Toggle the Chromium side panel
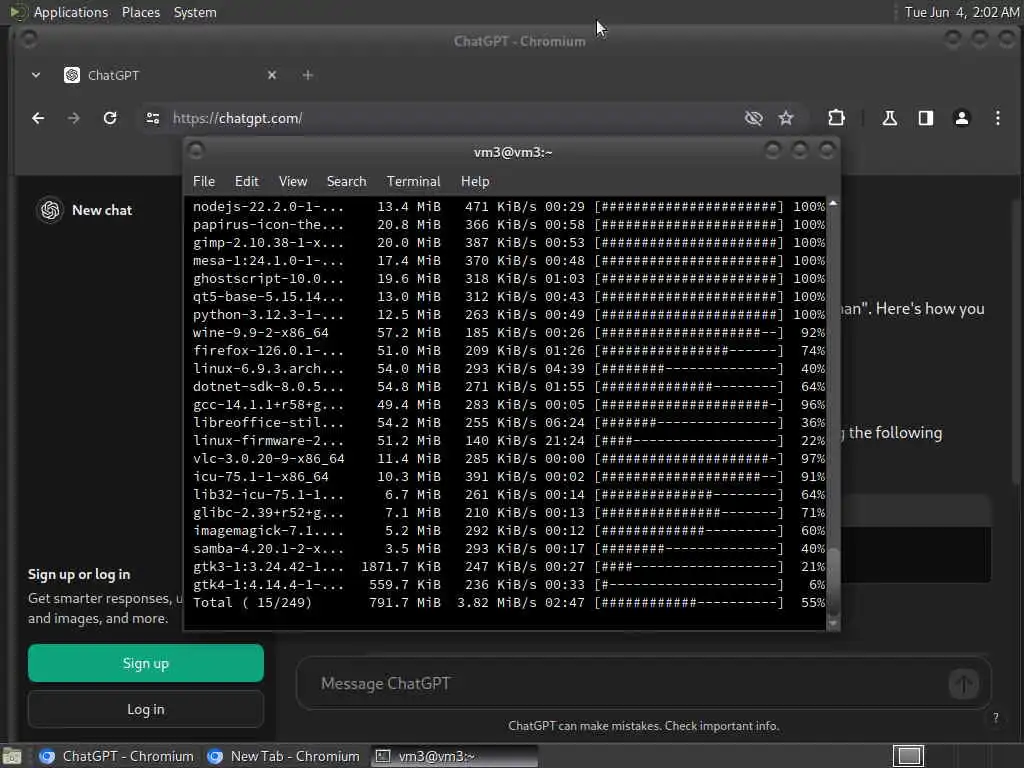 coord(925,118)
